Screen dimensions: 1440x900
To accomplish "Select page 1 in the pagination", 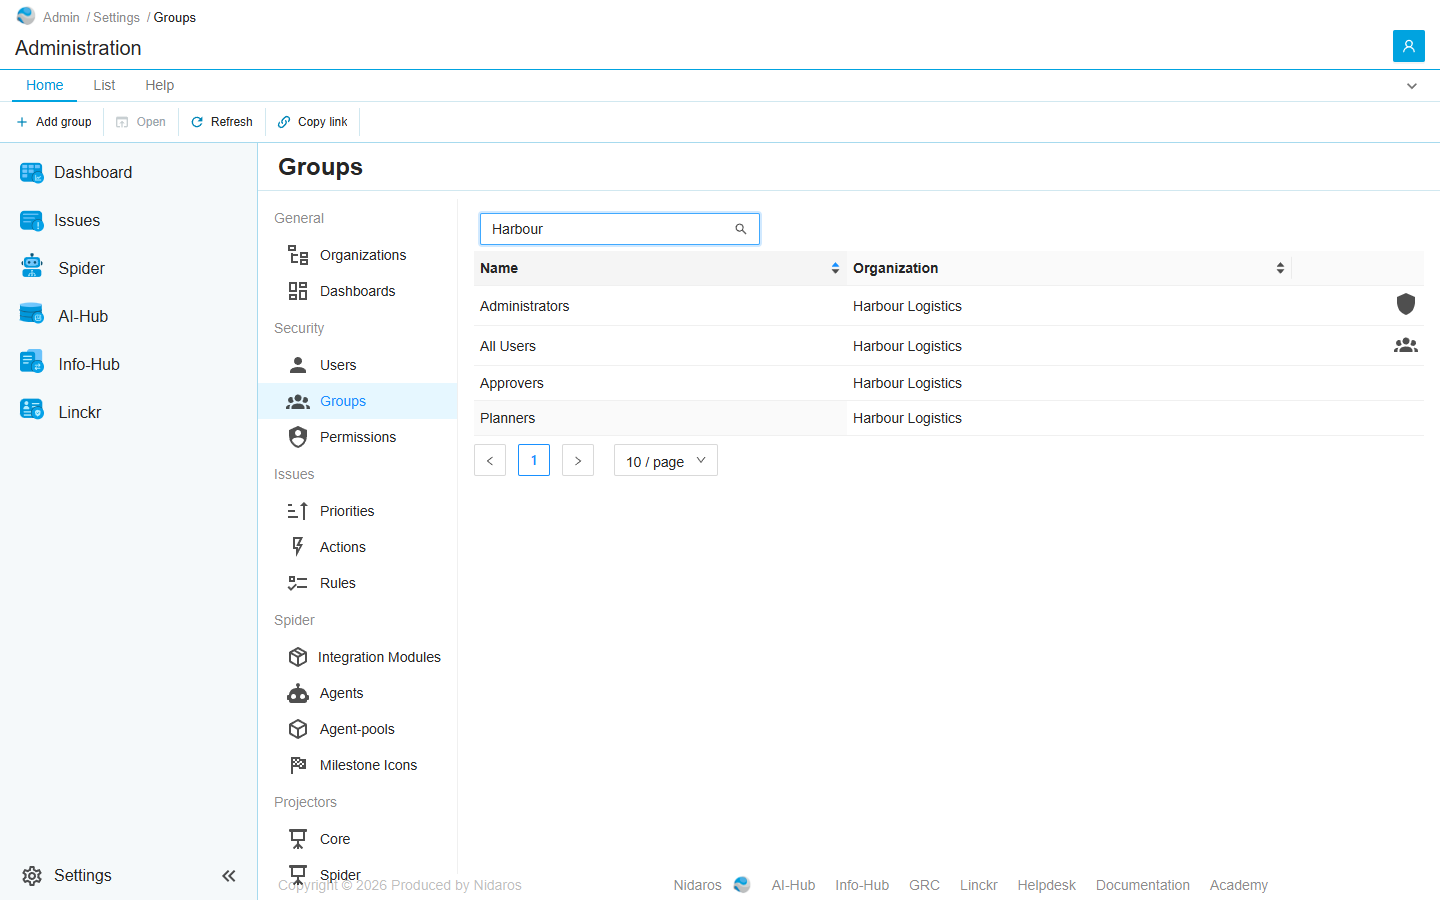I will coord(534,460).
